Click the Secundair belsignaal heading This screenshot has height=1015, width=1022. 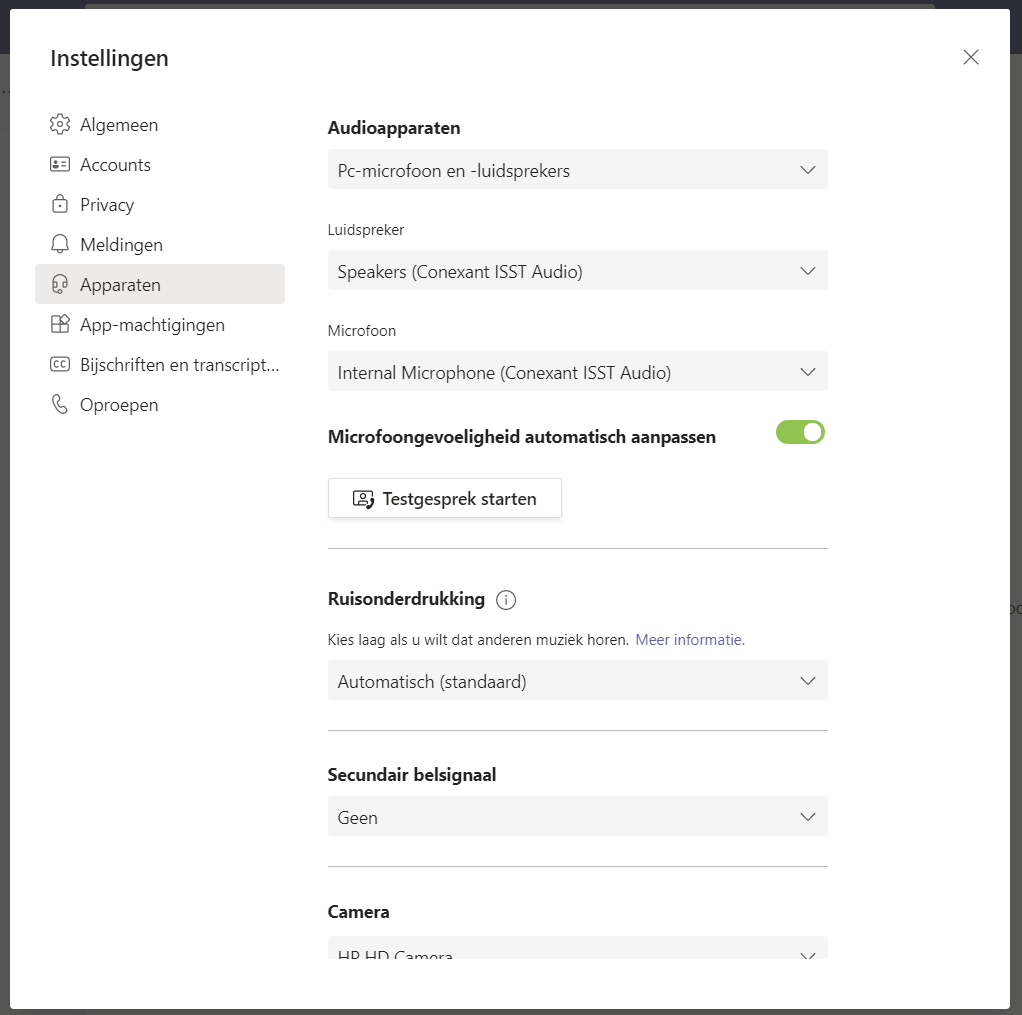click(412, 774)
